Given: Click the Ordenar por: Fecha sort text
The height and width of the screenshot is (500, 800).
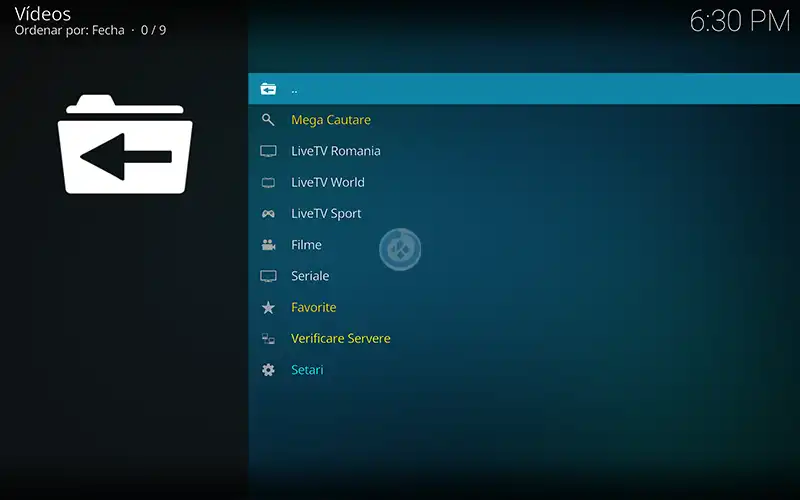Looking at the screenshot, I should (x=69, y=30).
